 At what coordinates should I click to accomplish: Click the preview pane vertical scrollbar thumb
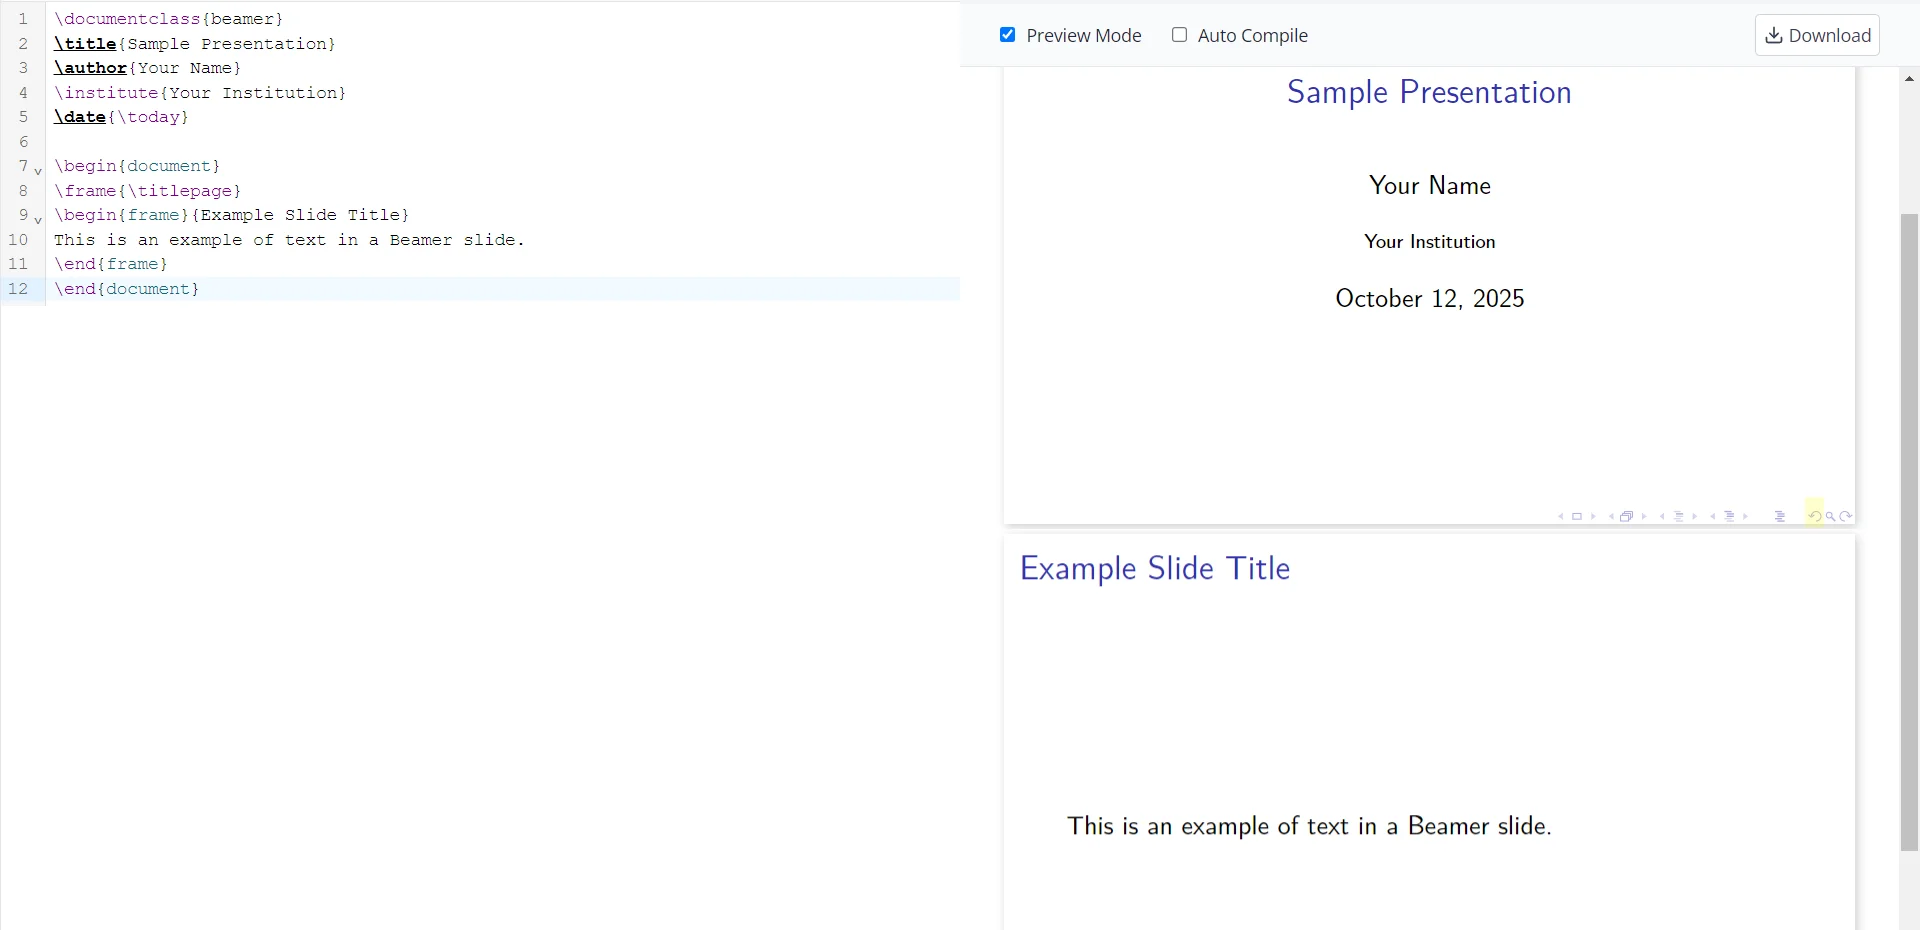1909,530
